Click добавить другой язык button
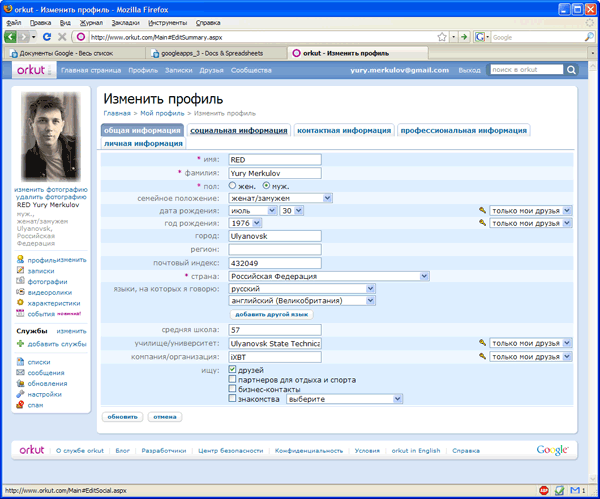This screenshot has width=600, height=499. tap(271, 314)
